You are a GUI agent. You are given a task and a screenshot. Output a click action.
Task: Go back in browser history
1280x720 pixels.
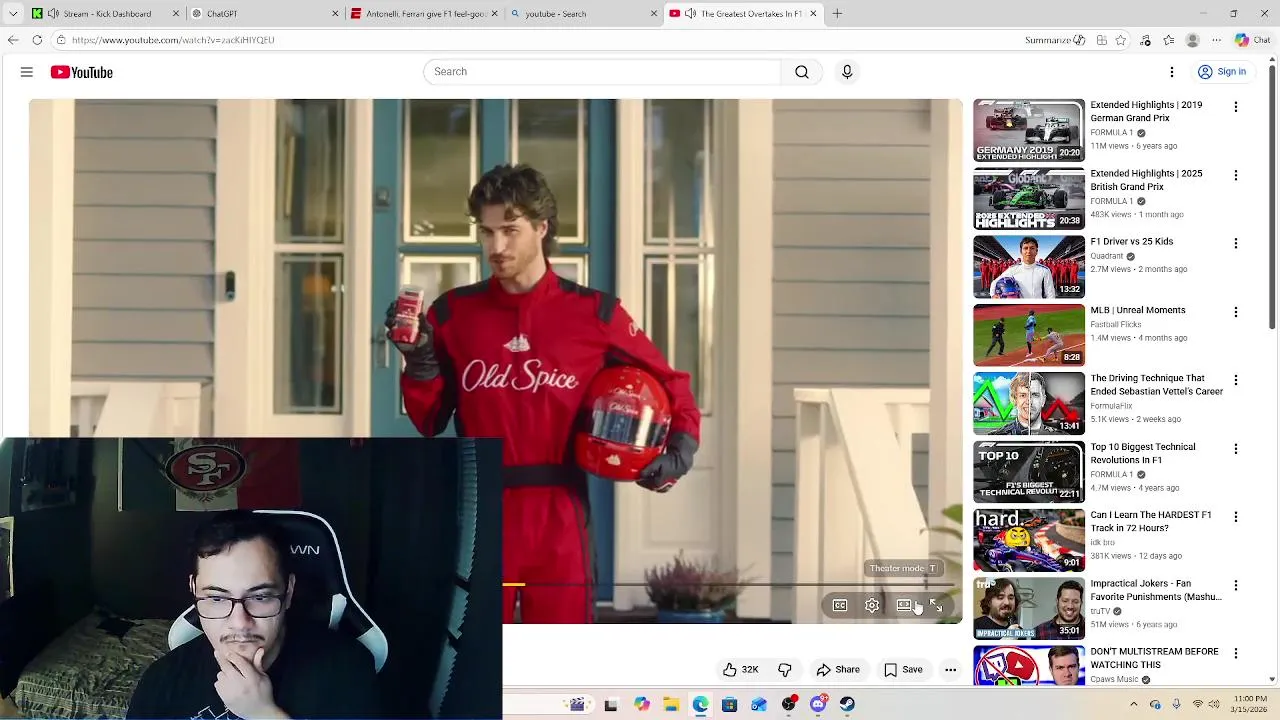coord(12,40)
